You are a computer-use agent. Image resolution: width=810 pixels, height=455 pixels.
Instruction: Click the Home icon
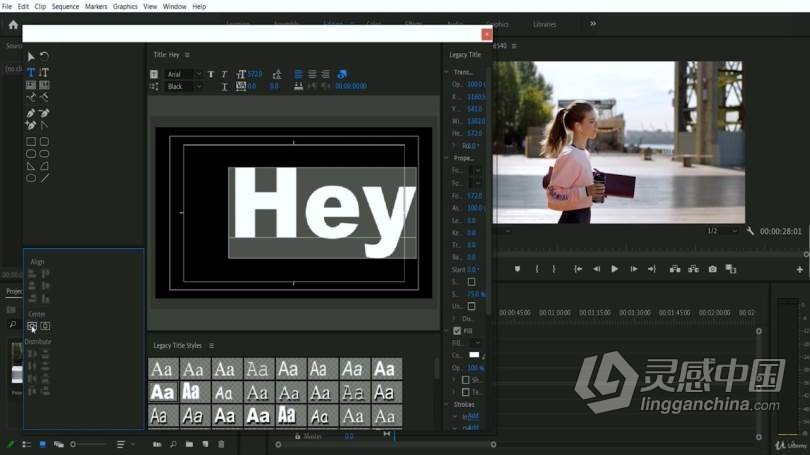pyautogui.click(x=13, y=24)
